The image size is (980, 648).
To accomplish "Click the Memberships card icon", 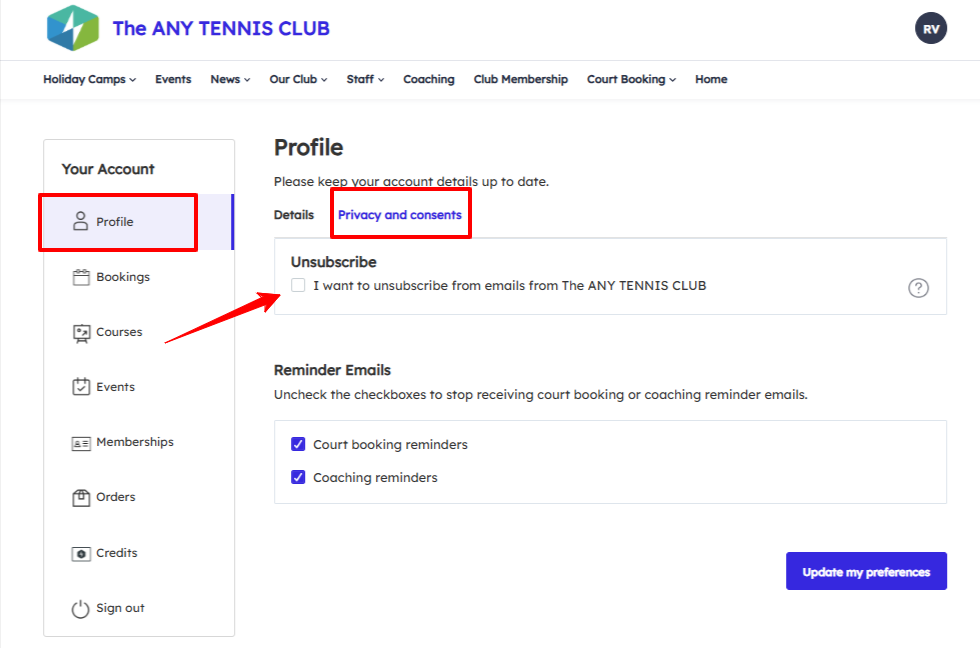I will [x=81, y=442].
